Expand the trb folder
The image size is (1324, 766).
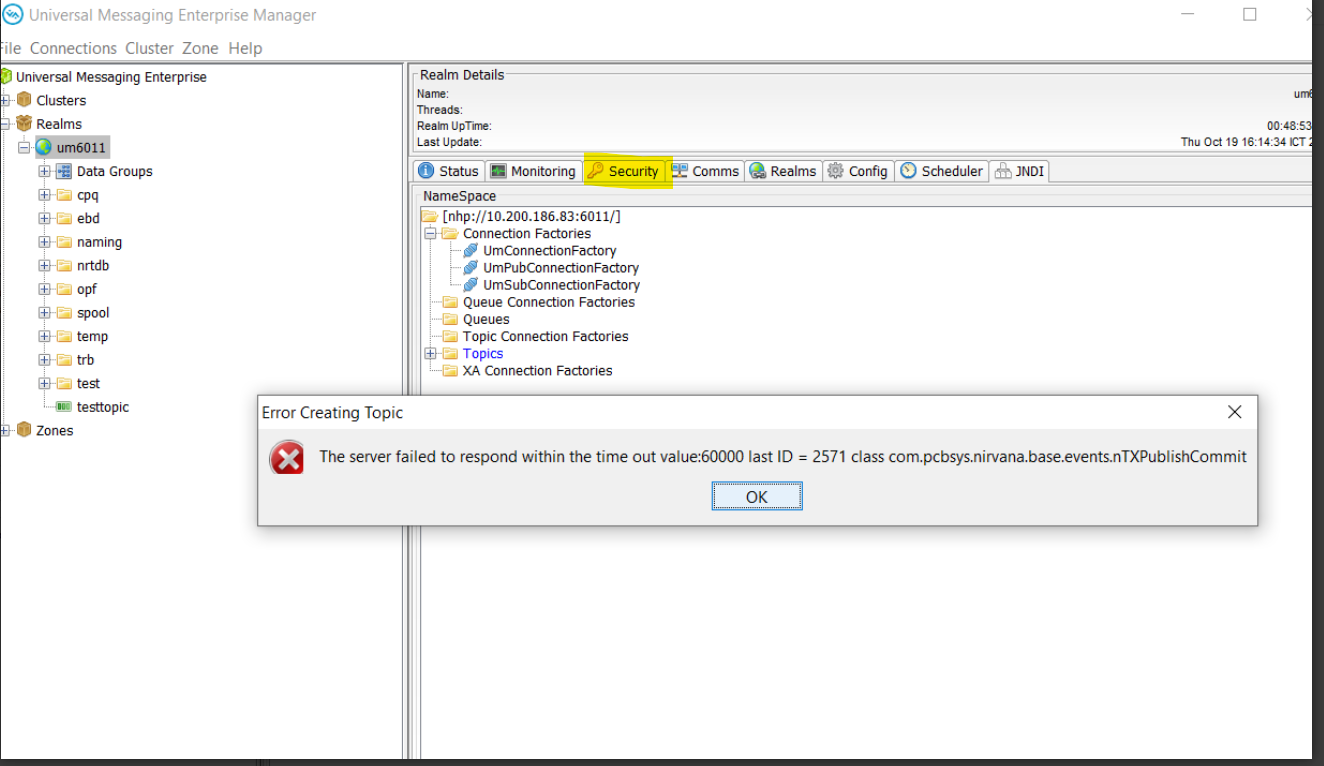45,360
